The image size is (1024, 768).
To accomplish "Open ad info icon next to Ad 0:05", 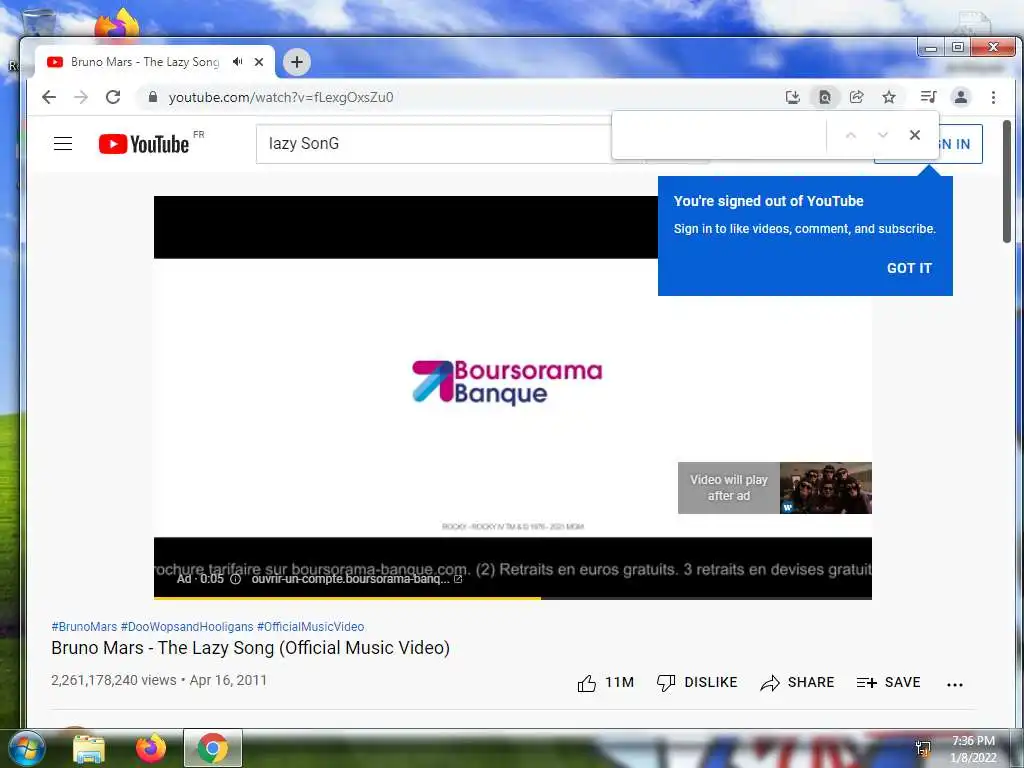I will tap(236, 579).
